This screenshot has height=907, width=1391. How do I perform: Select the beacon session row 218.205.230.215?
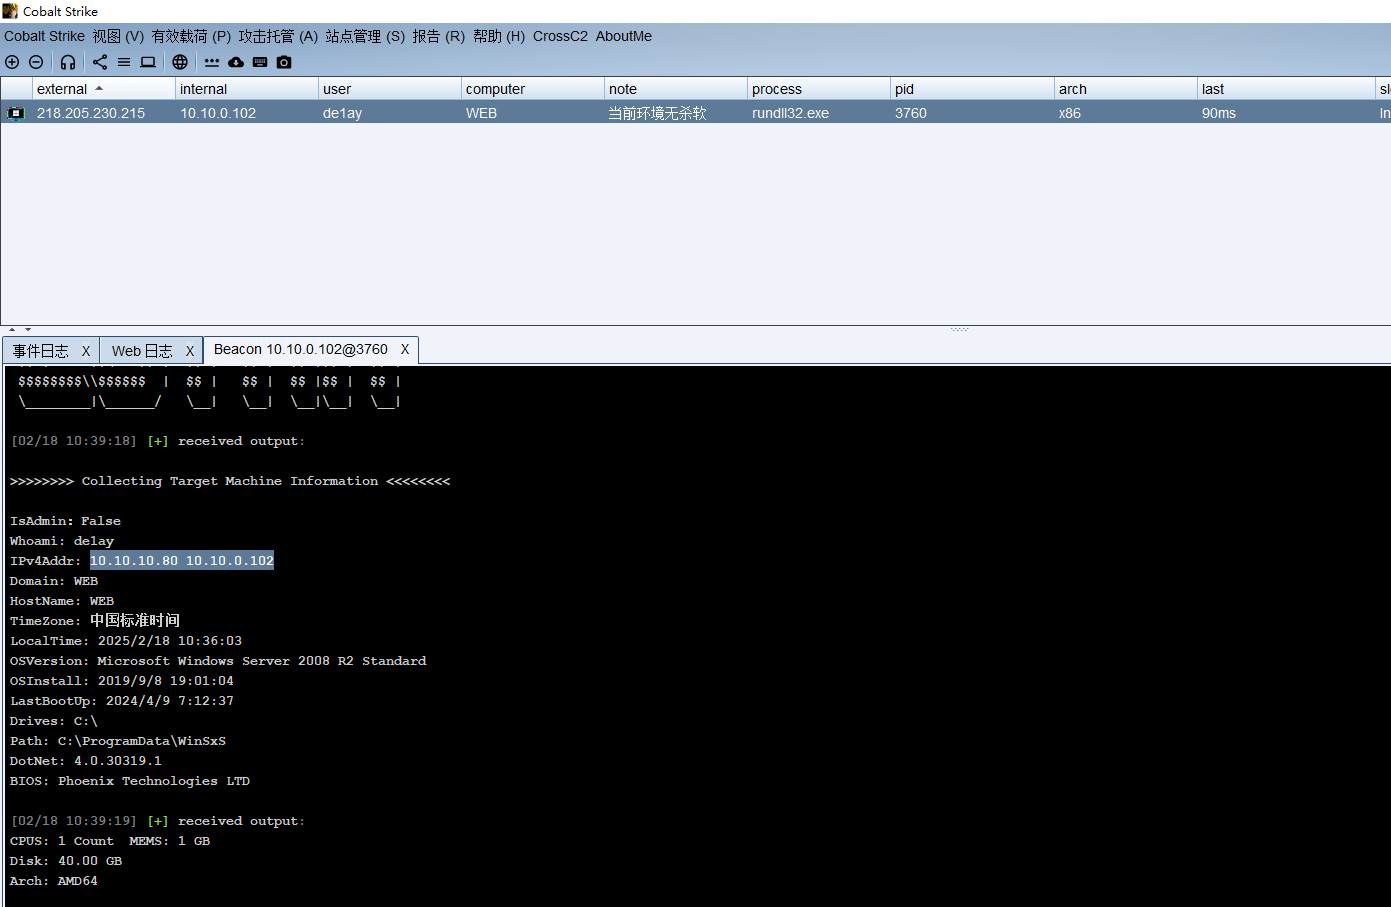click(x=91, y=113)
